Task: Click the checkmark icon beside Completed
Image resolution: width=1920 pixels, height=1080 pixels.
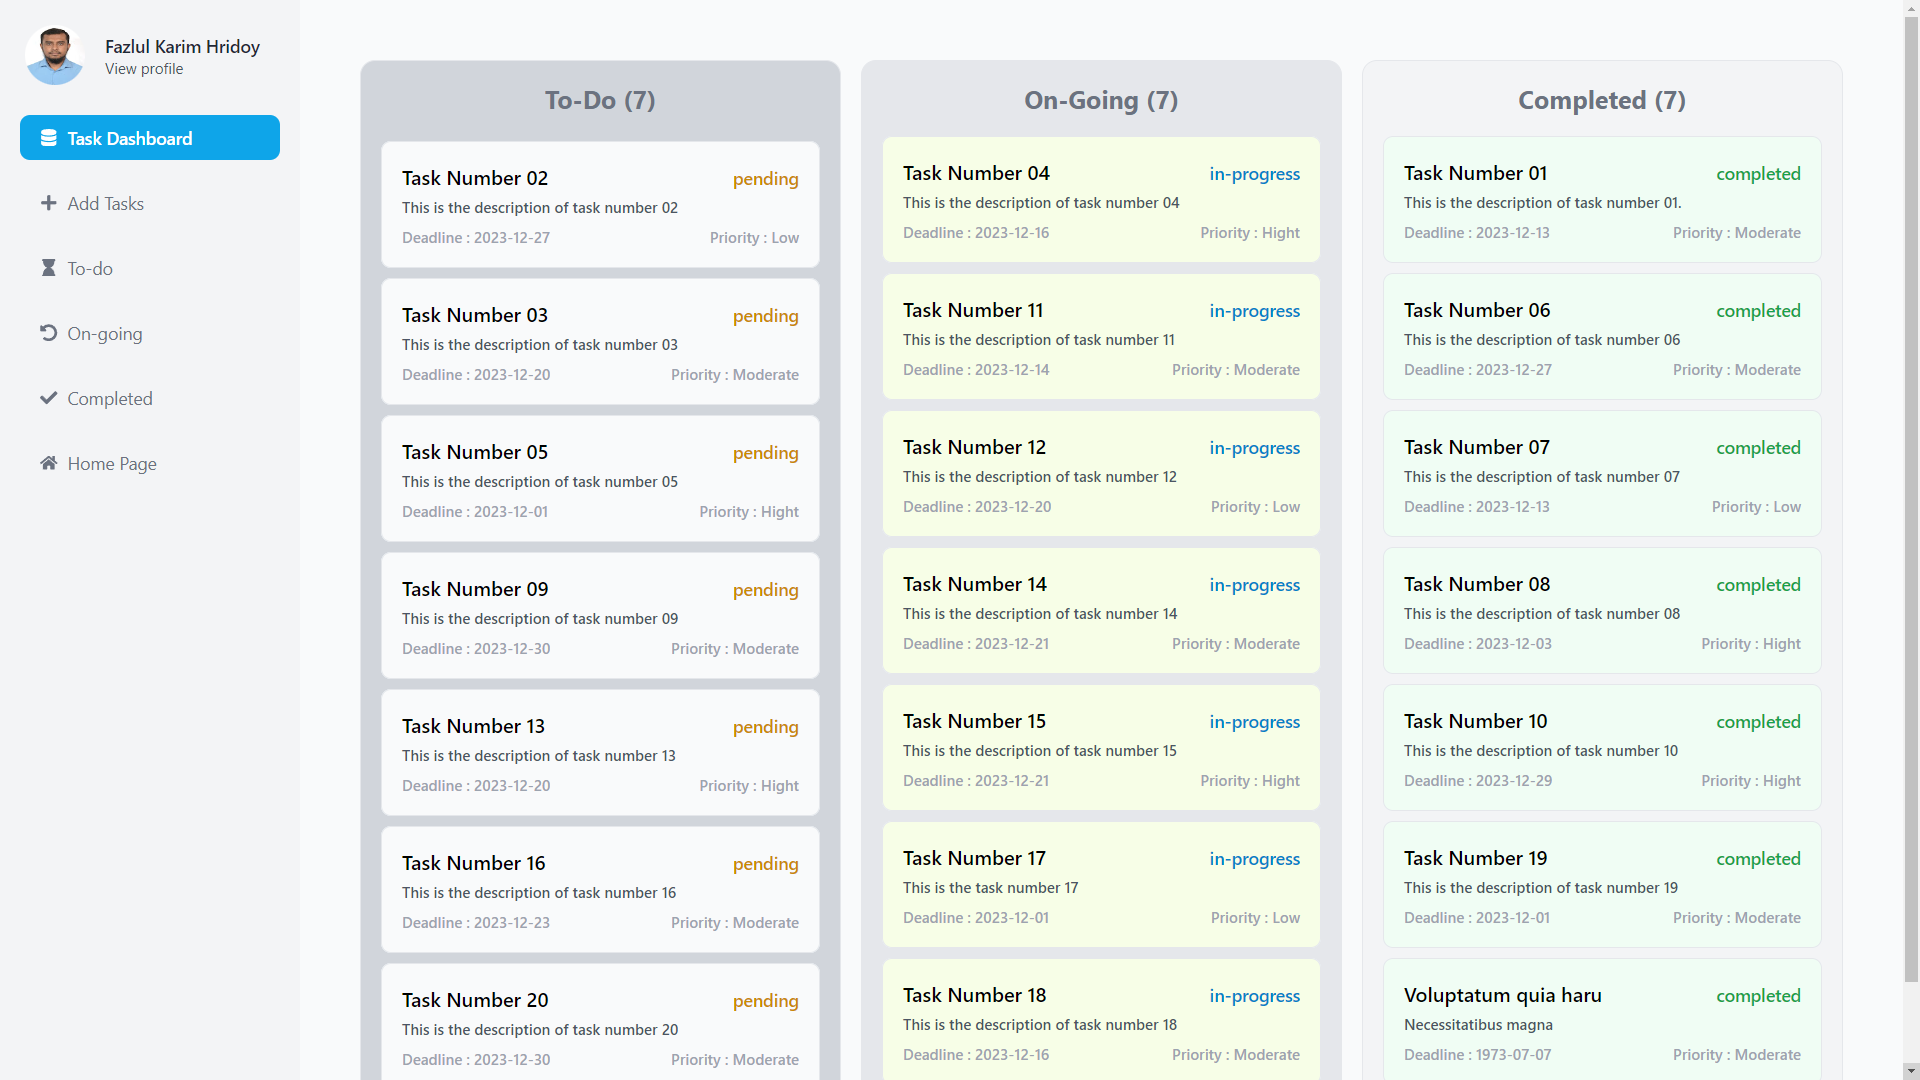Action: (x=48, y=398)
